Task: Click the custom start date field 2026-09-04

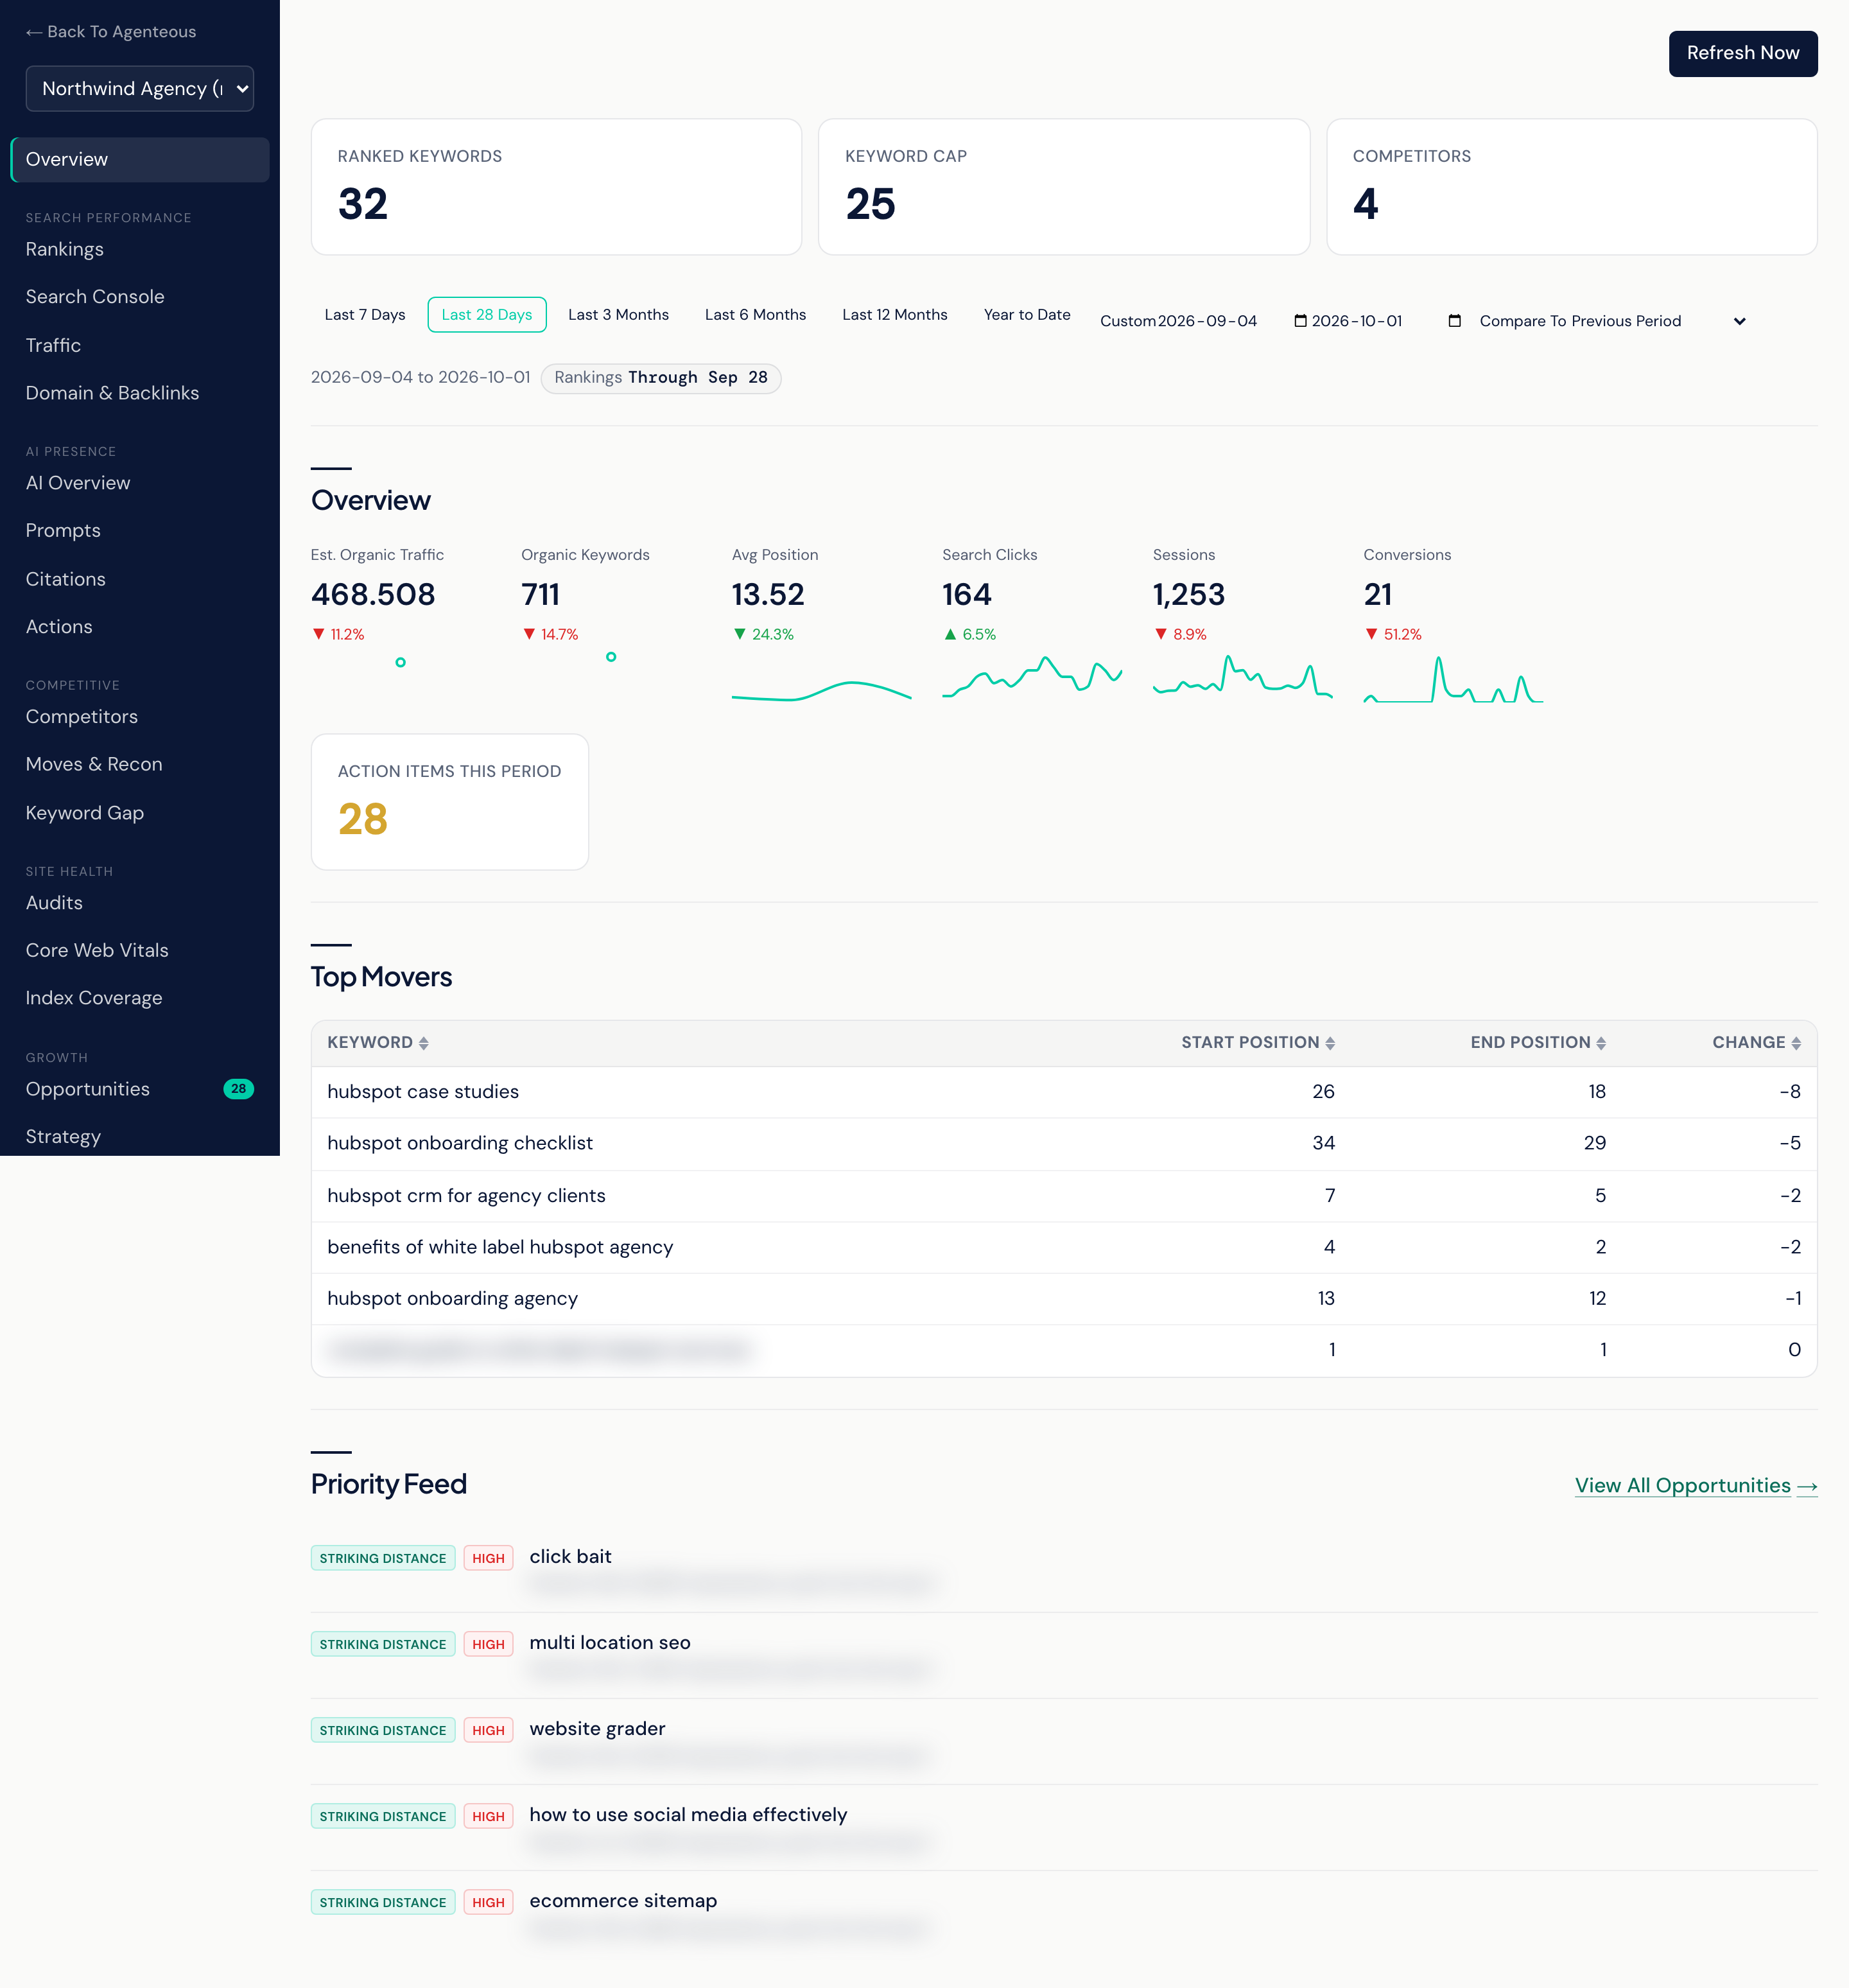Action: point(1232,321)
